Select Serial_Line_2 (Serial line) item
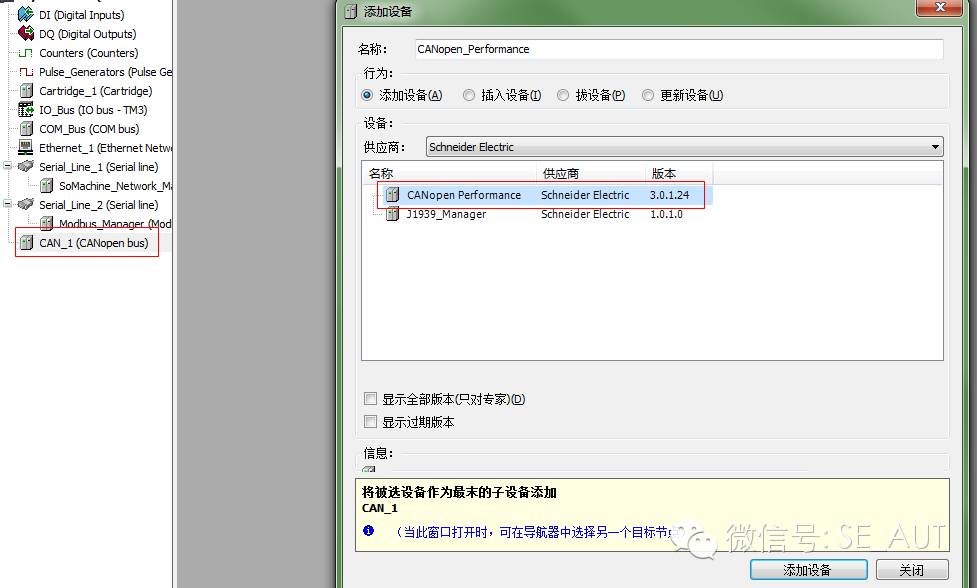Viewport: 977px width, 588px height. pyautogui.click(x=98, y=205)
